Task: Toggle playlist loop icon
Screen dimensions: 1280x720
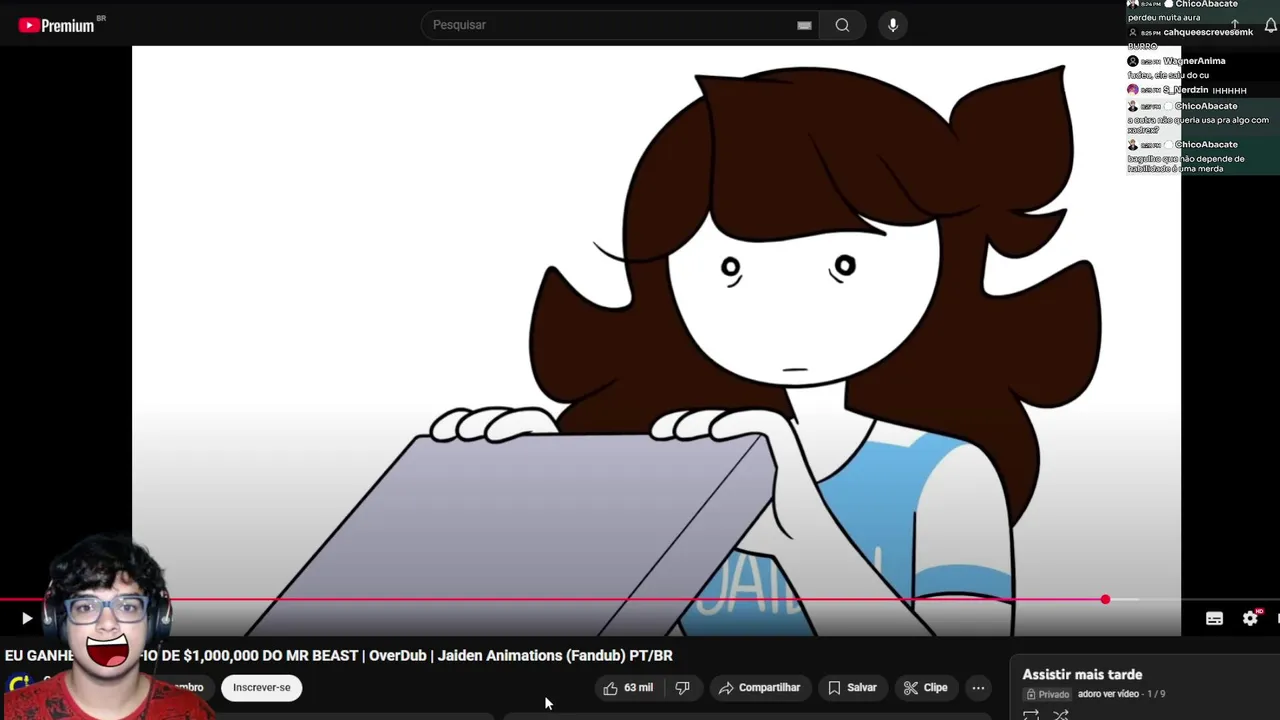Action: pos(1031,714)
